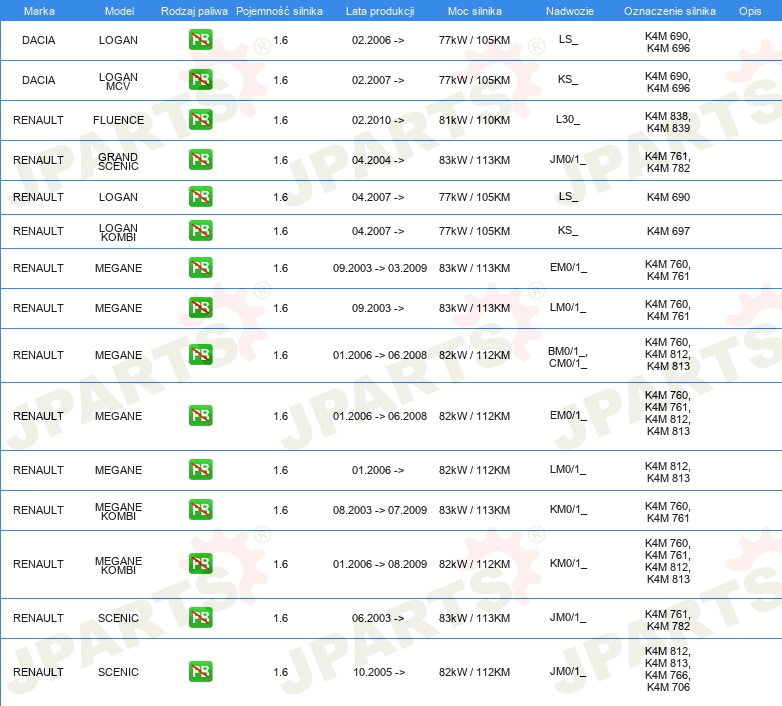Click the L30_ body code
Image resolution: width=782 pixels, height=706 pixels.
point(568,120)
